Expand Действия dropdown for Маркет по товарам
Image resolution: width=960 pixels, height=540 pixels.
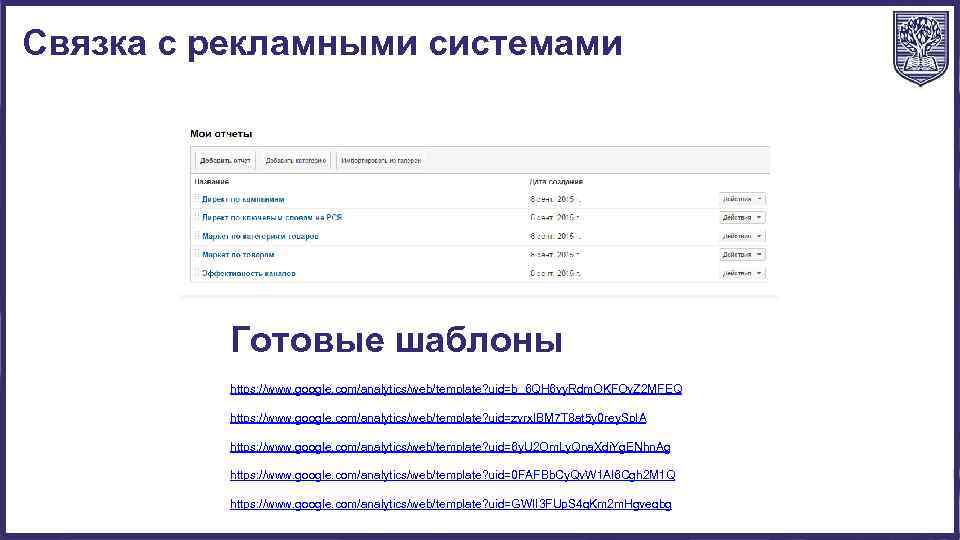742,254
